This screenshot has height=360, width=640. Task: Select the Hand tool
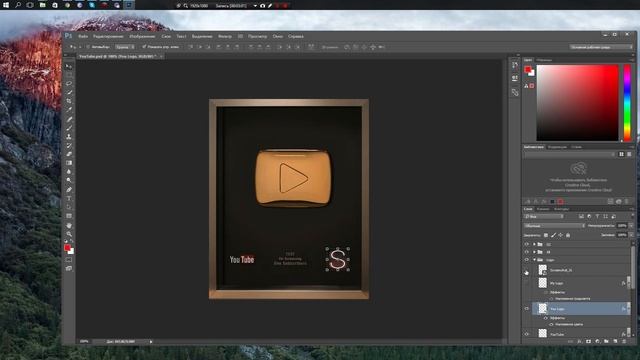click(69, 225)
